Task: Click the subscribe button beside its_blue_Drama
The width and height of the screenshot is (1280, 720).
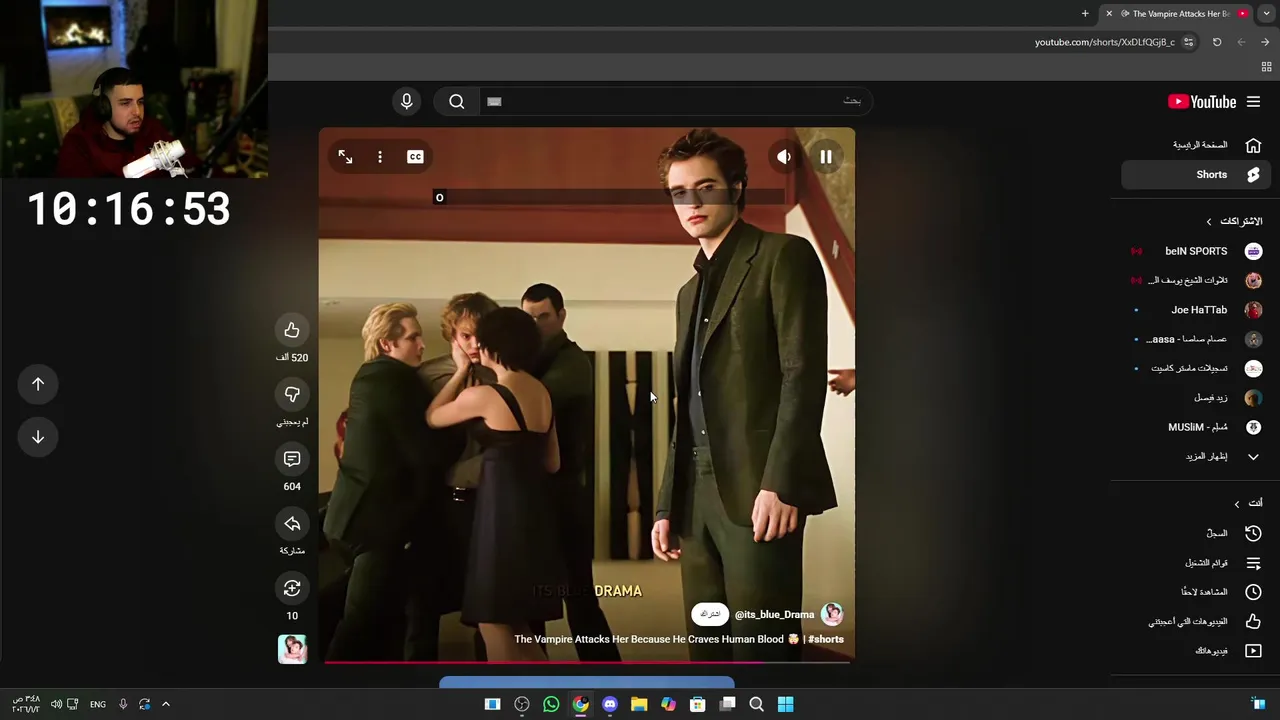Action: tap(710, 614)
